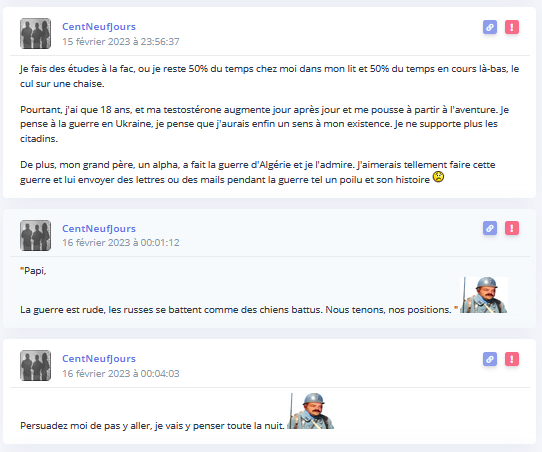Click the timestamp 15 février 2023 à 23:56:37
542x452 pixels.
click(x=121, y=41)
